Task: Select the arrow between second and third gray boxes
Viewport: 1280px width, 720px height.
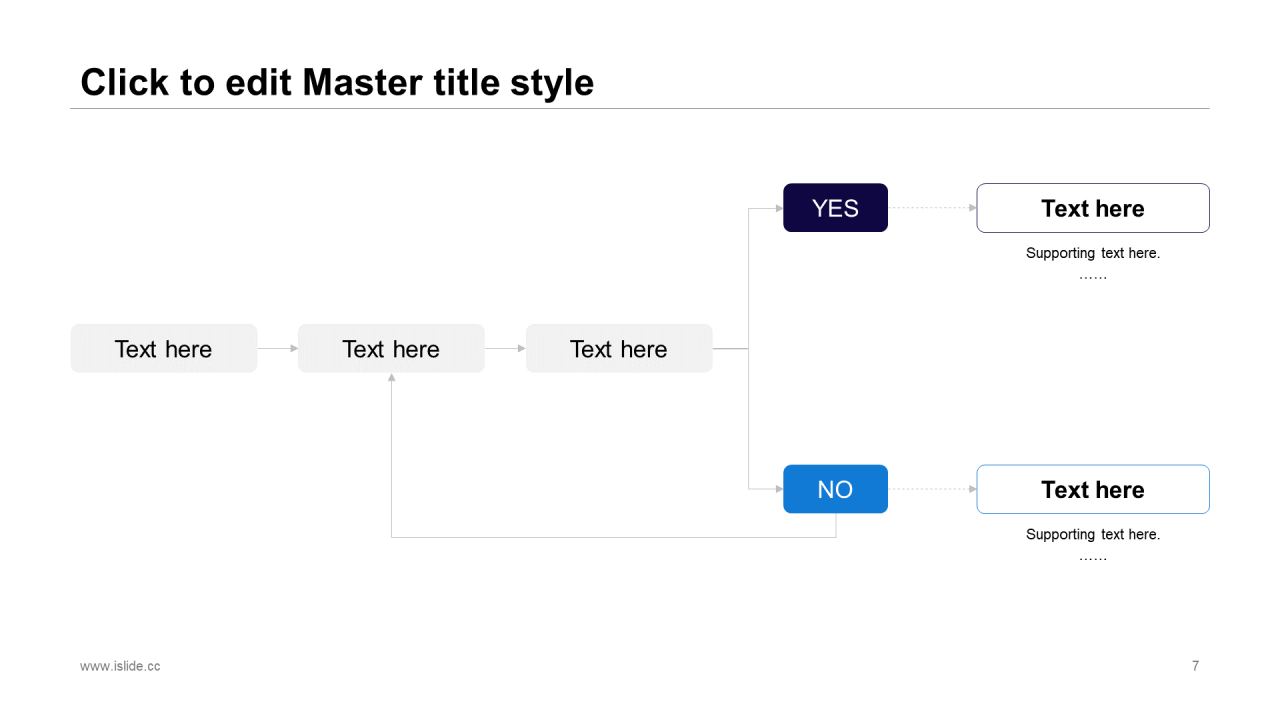Action: coord(505,348)
